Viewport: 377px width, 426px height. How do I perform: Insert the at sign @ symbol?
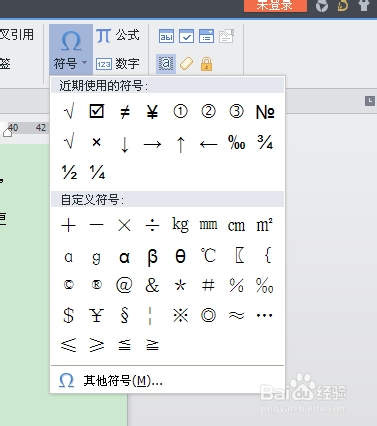(x=124, y=285)
